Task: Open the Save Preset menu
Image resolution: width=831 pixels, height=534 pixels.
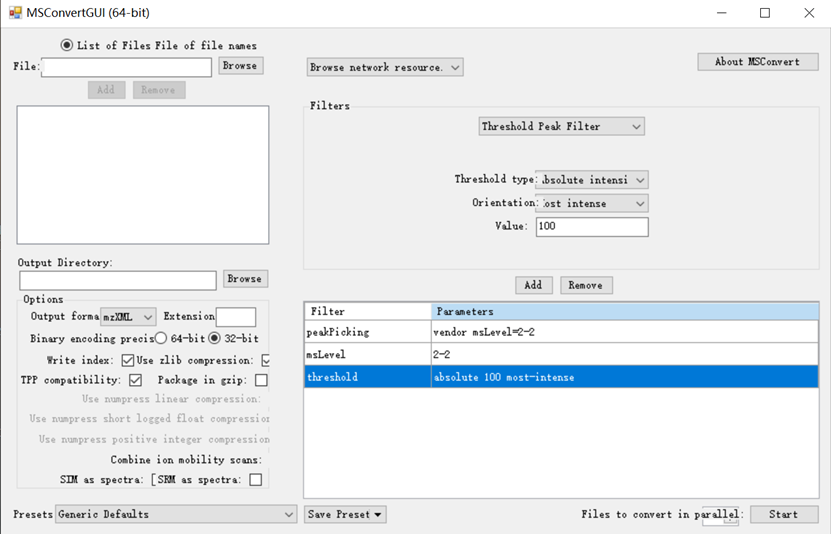Action: pyautogui.click(x=345, y=514)
